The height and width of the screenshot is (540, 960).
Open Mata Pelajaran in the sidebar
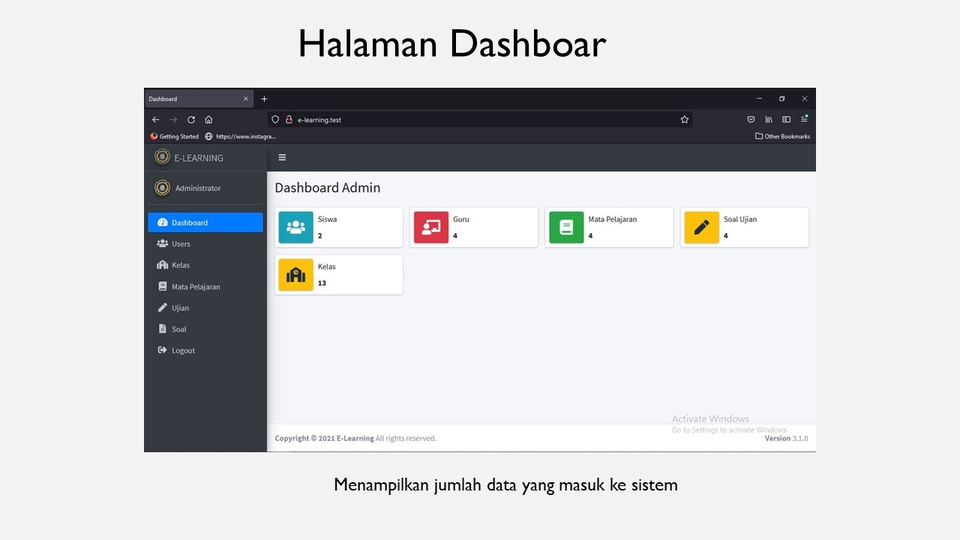(205, 287)
